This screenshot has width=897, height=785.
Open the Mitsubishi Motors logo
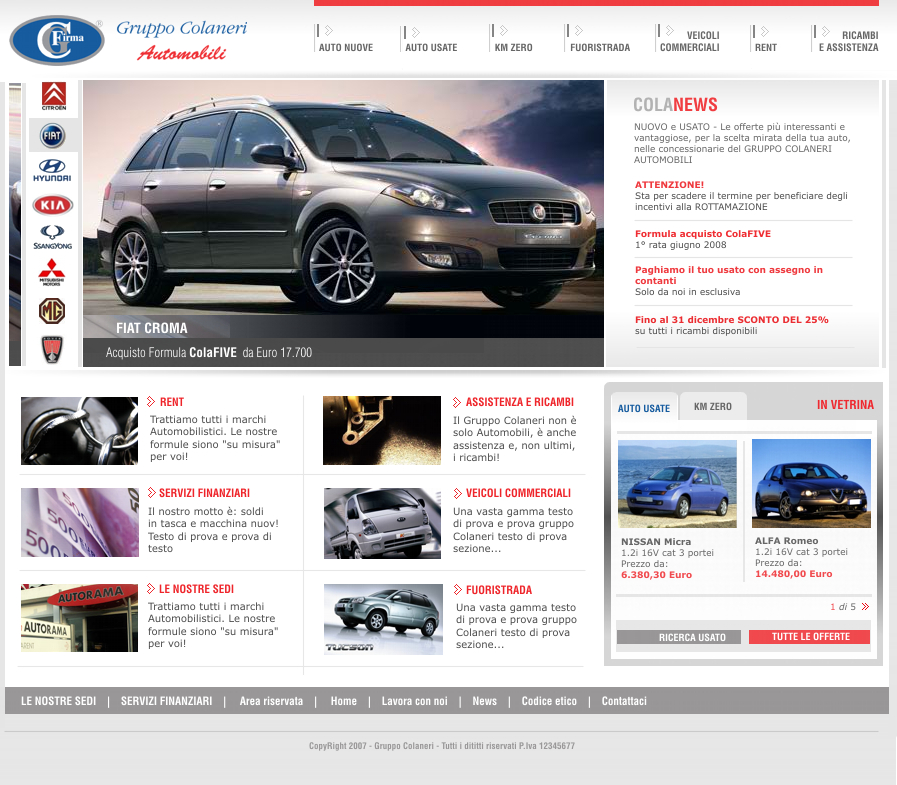(51, 272)
